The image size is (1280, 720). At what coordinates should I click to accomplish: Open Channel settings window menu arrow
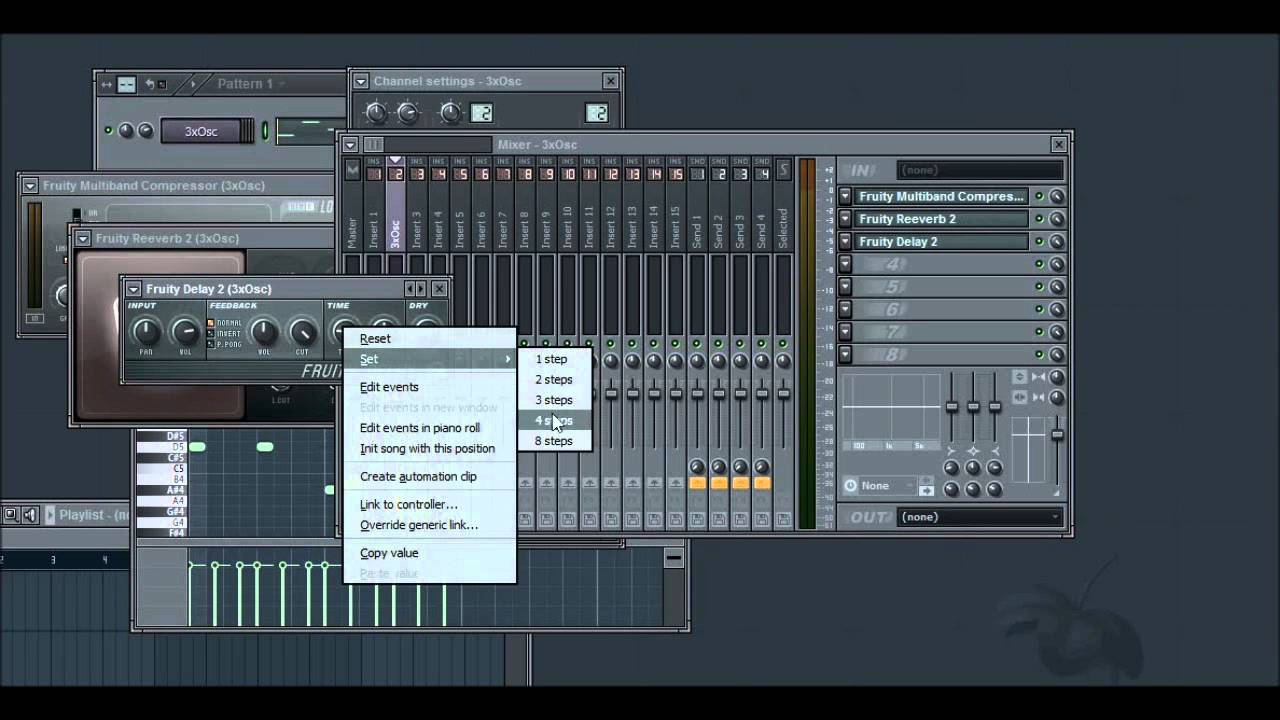pyautogui.click(x=360, y=82)
